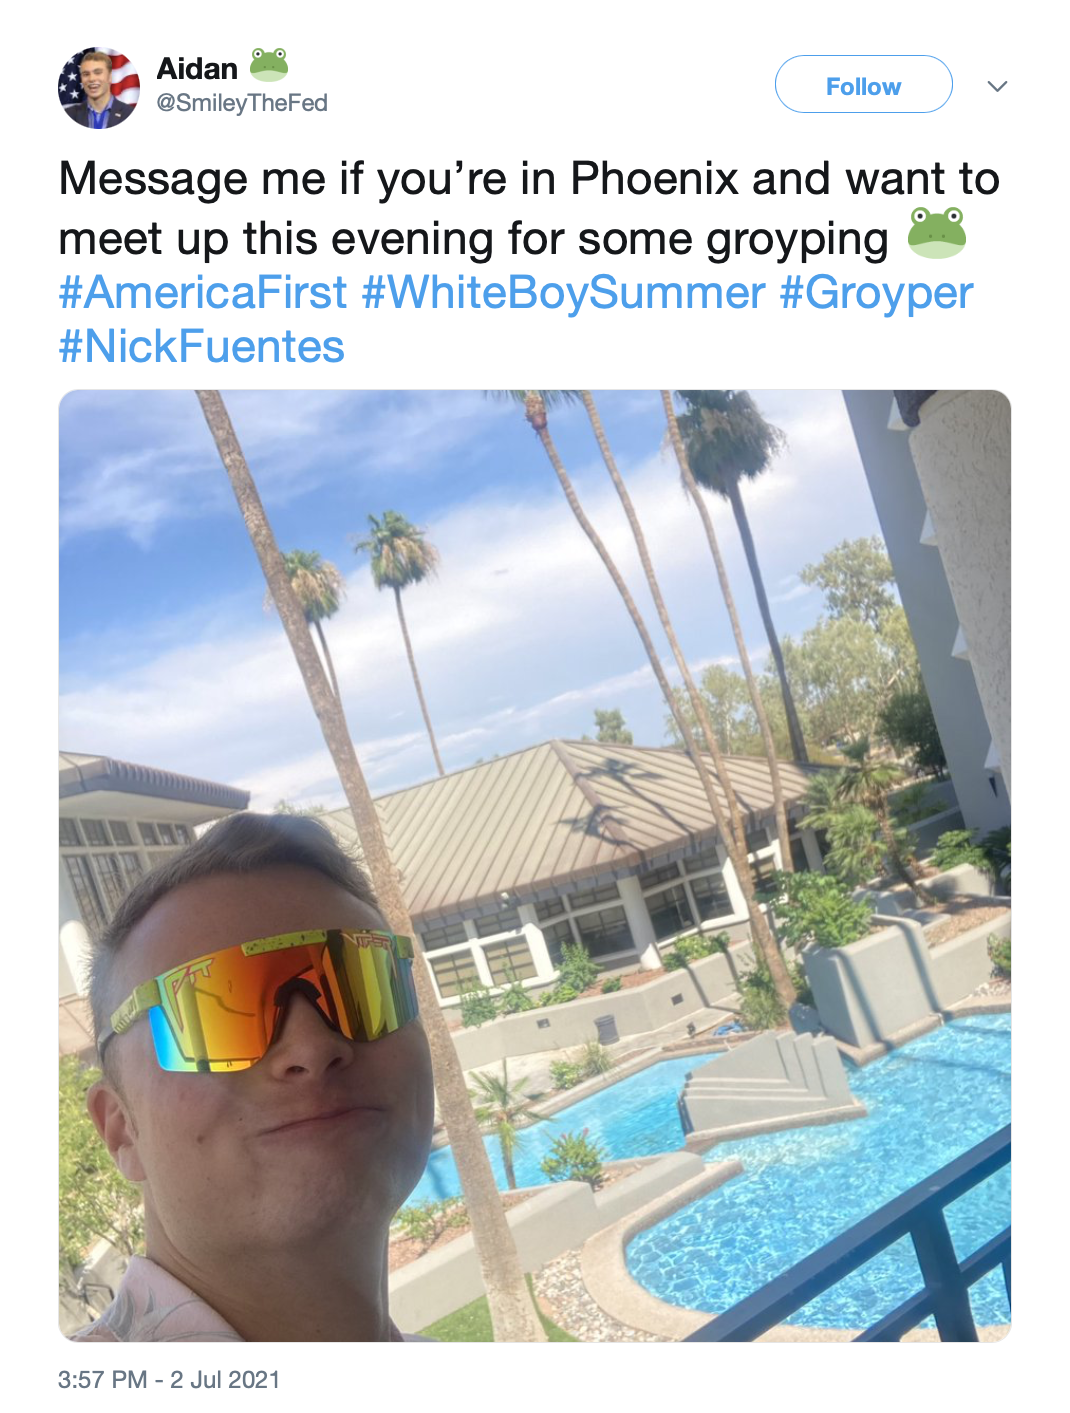The image size is (1070, 1413).
Task: Click the tweet timestamp 3:57 PM
Action: (x=102, y=1380)
